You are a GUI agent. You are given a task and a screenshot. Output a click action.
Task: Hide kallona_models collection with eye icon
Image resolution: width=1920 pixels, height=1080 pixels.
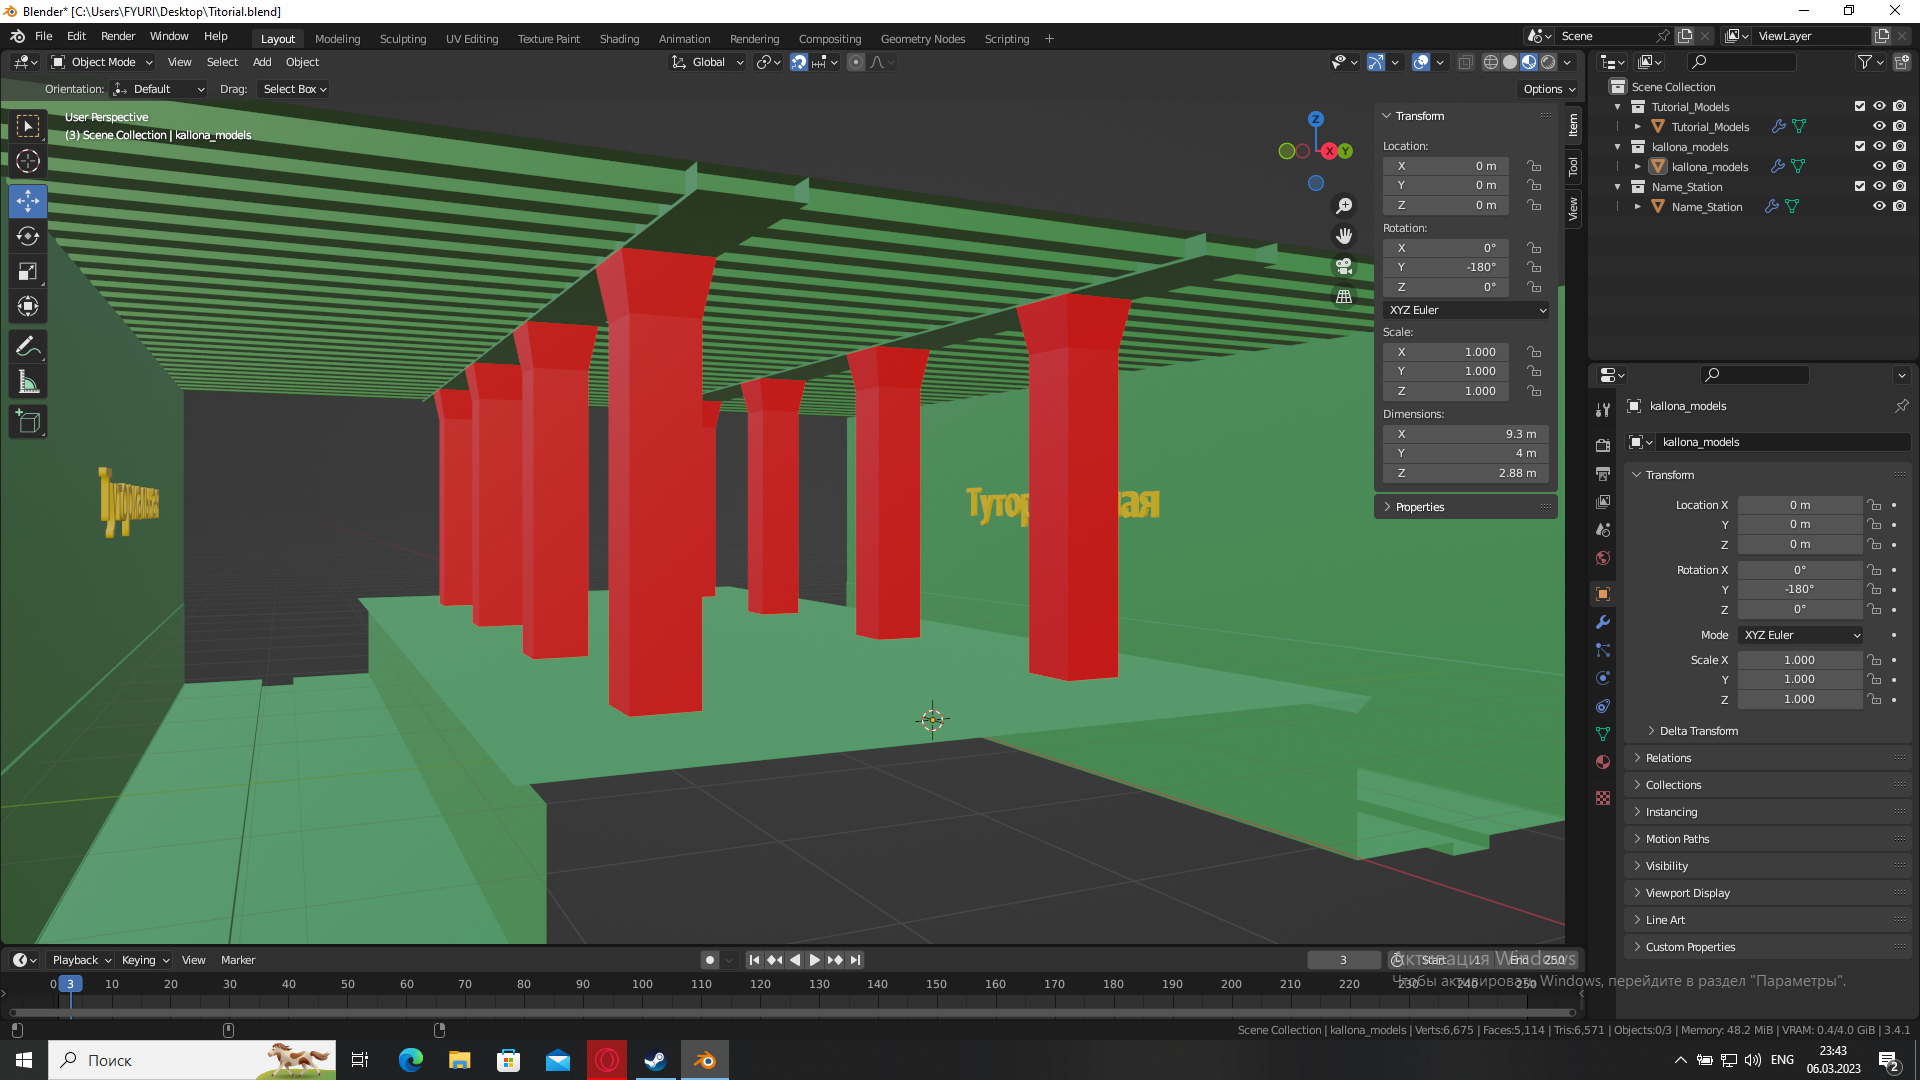1879,146
